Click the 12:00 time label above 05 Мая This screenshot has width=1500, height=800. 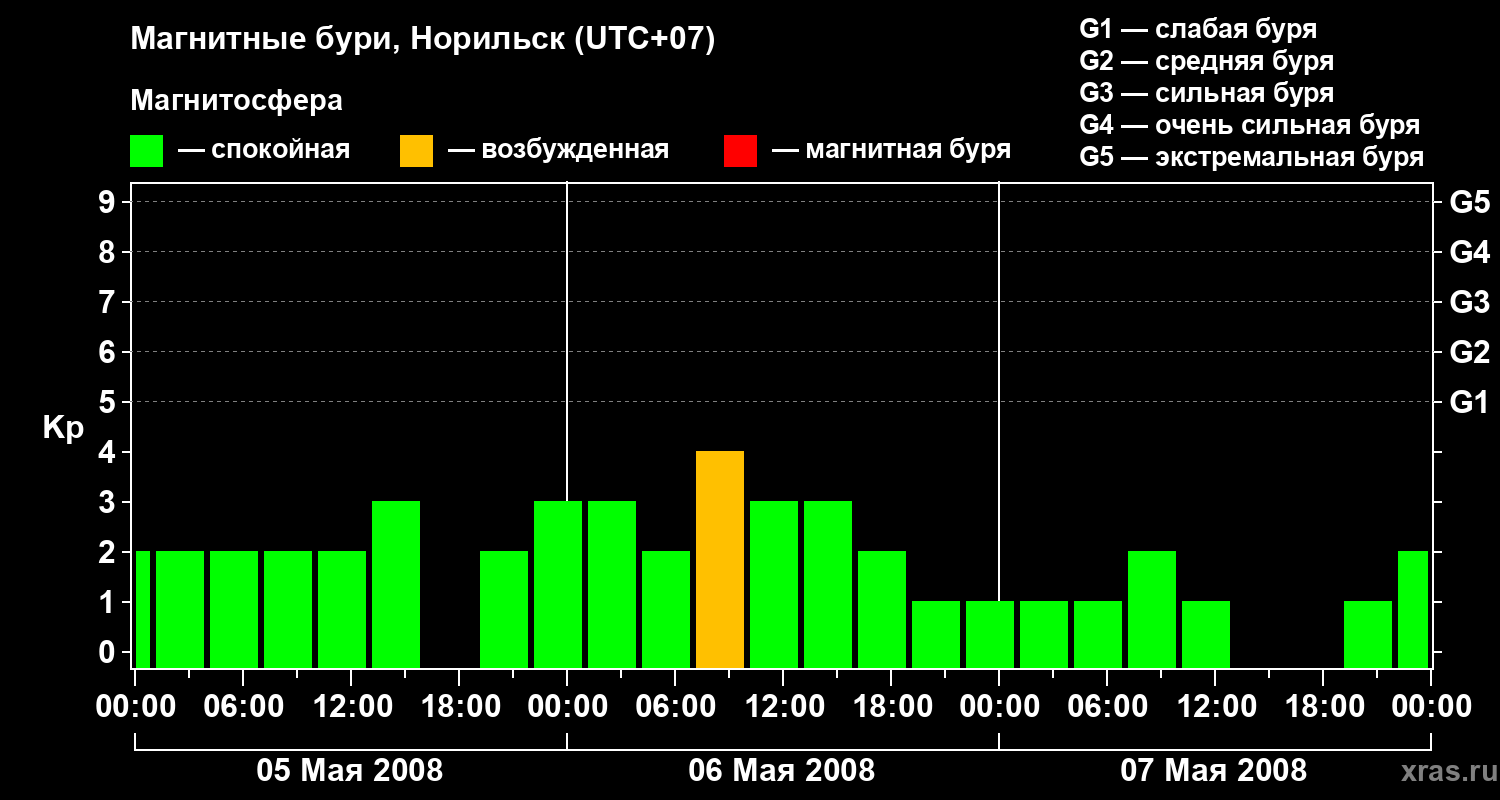(351, 707)
